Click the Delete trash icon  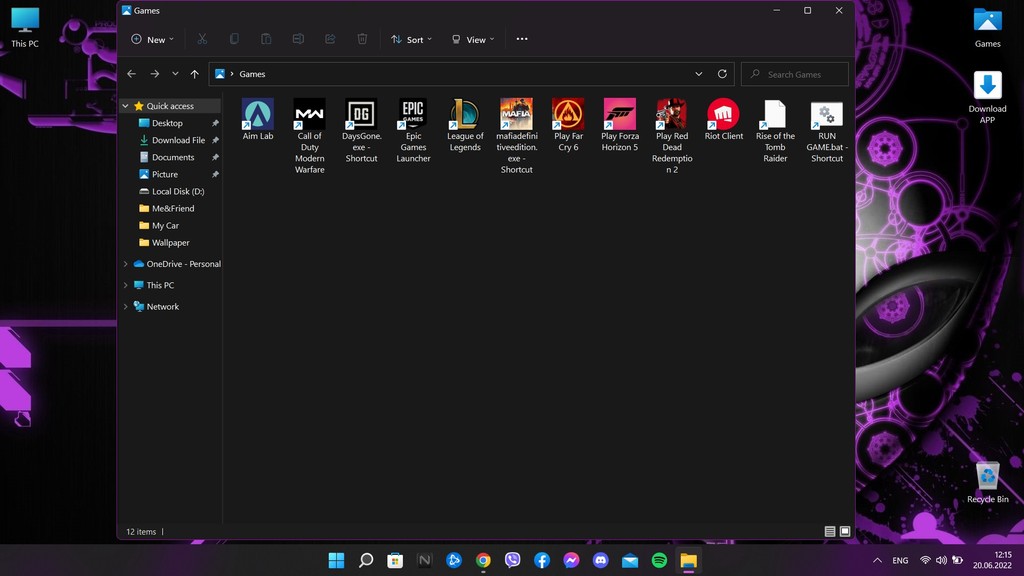[362, 39]
